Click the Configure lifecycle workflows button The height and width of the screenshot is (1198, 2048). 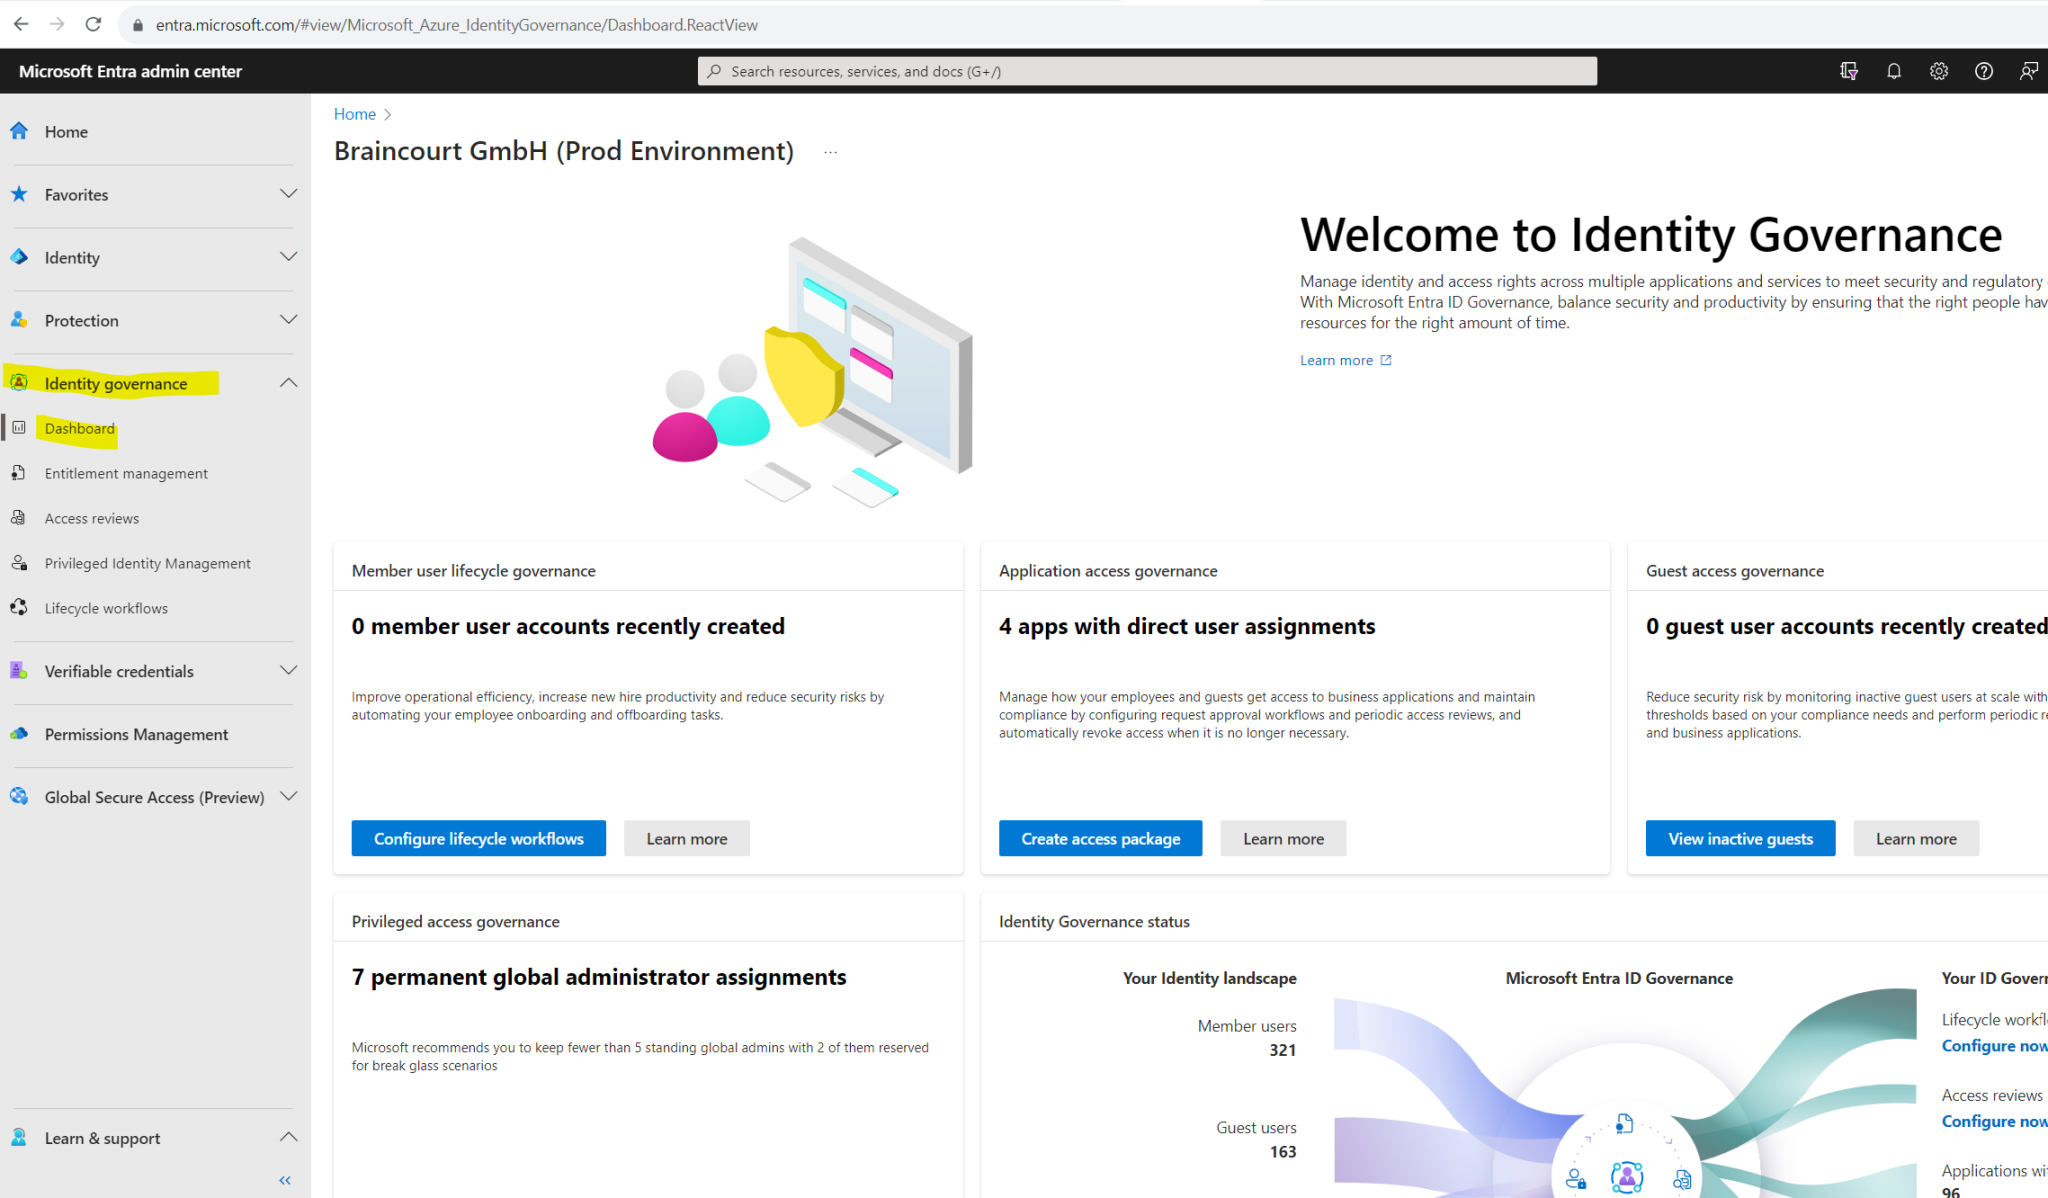tap(478, 838)
